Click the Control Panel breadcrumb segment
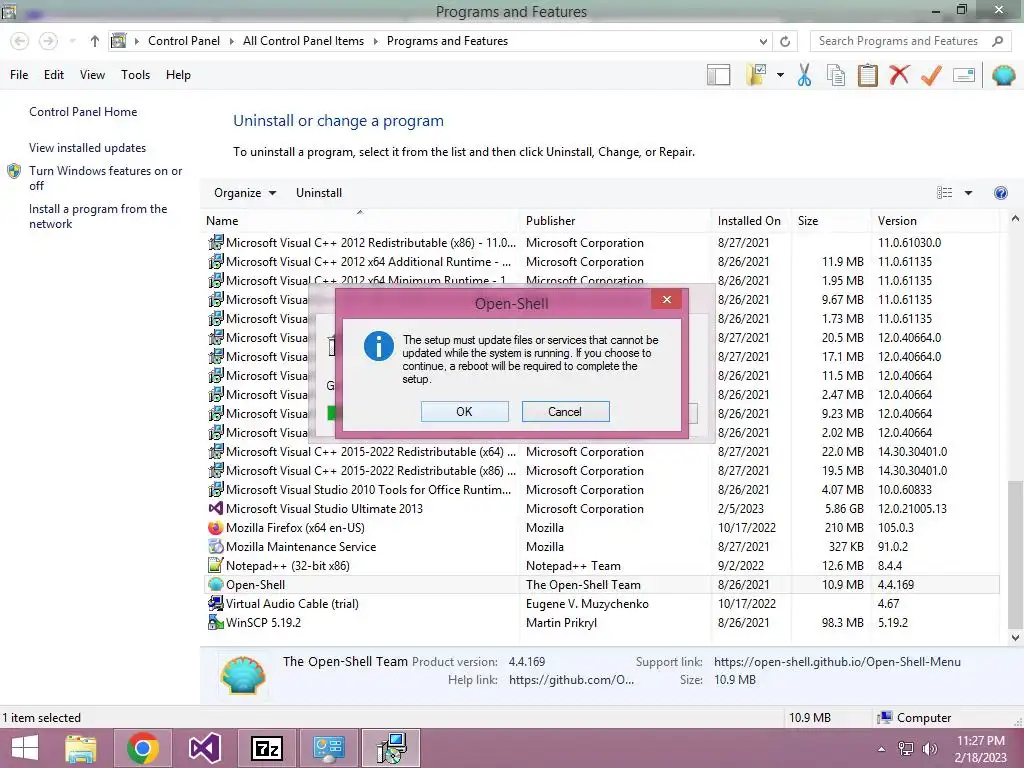The image size is (1024, 768). 184,41
